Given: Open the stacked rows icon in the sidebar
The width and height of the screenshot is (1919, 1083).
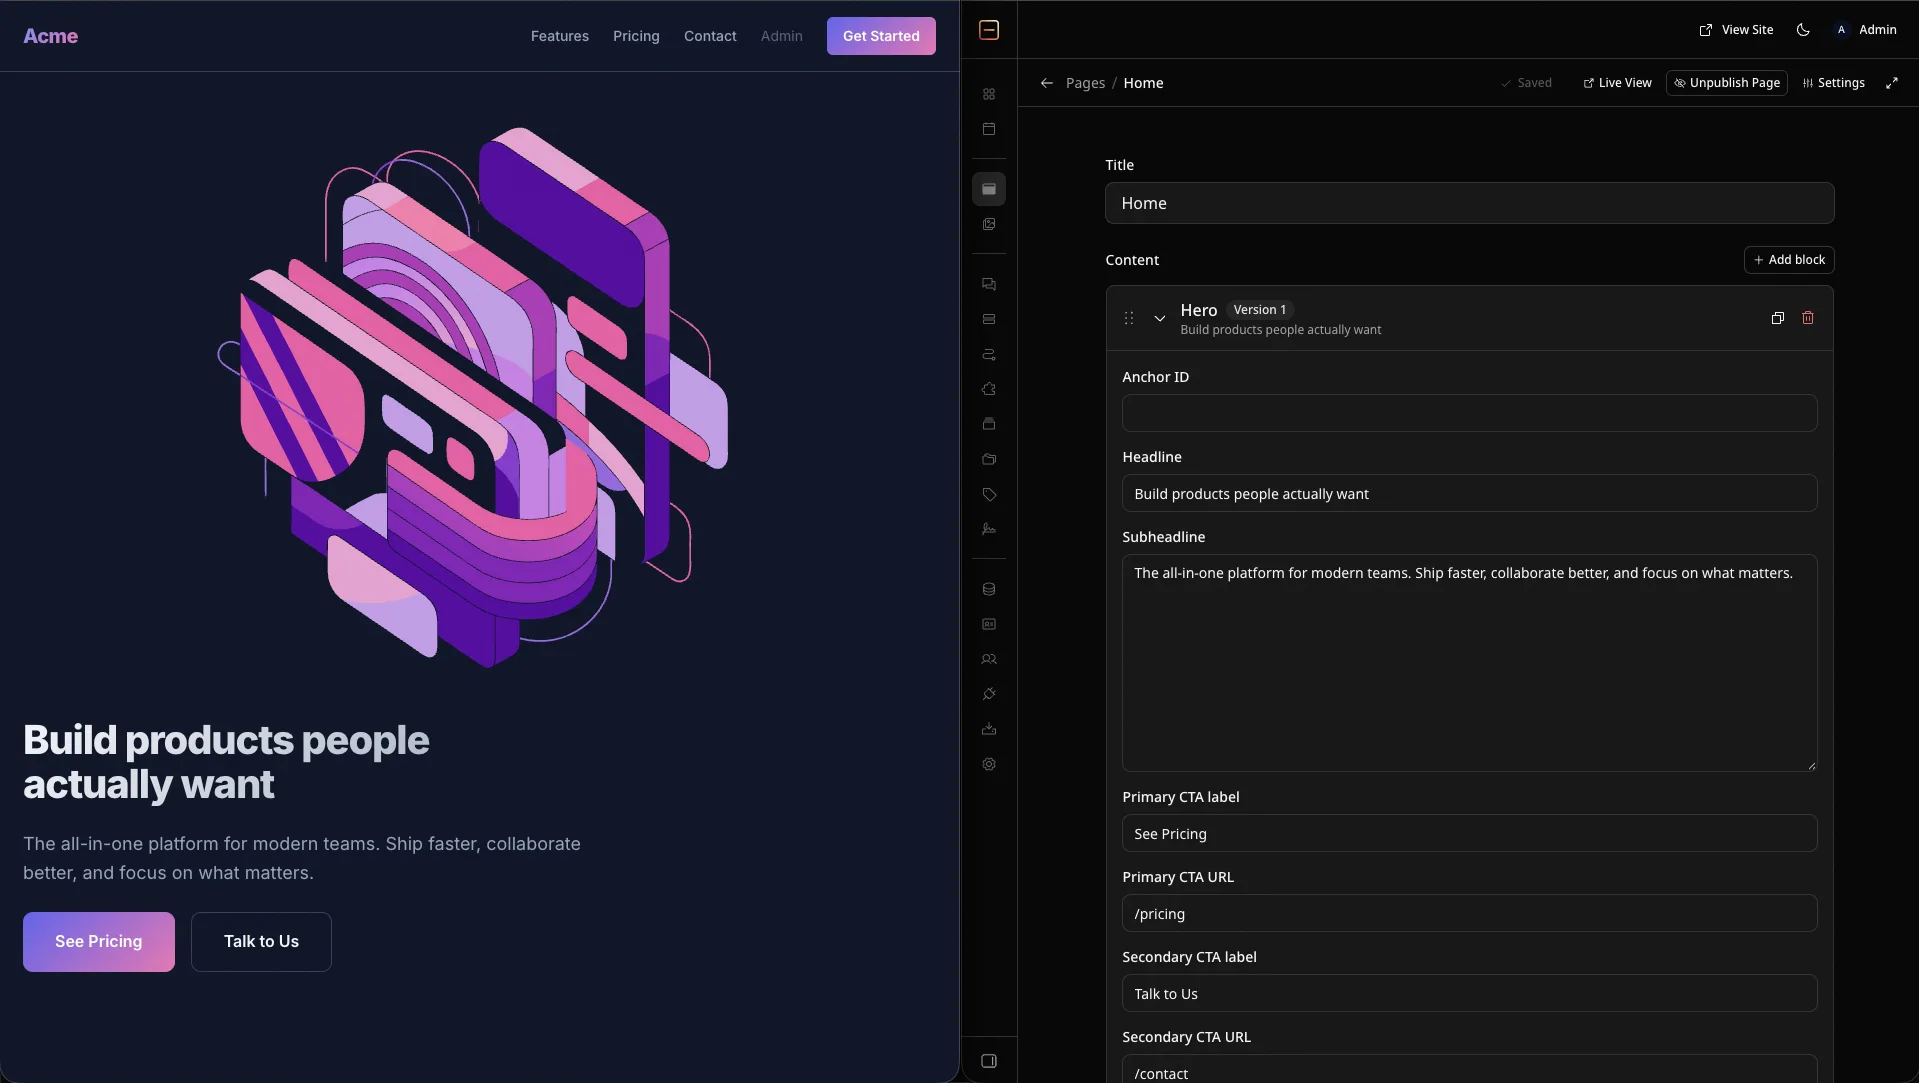Looking at the screenshot, I should pyautogui.click(x=989, y=319).
